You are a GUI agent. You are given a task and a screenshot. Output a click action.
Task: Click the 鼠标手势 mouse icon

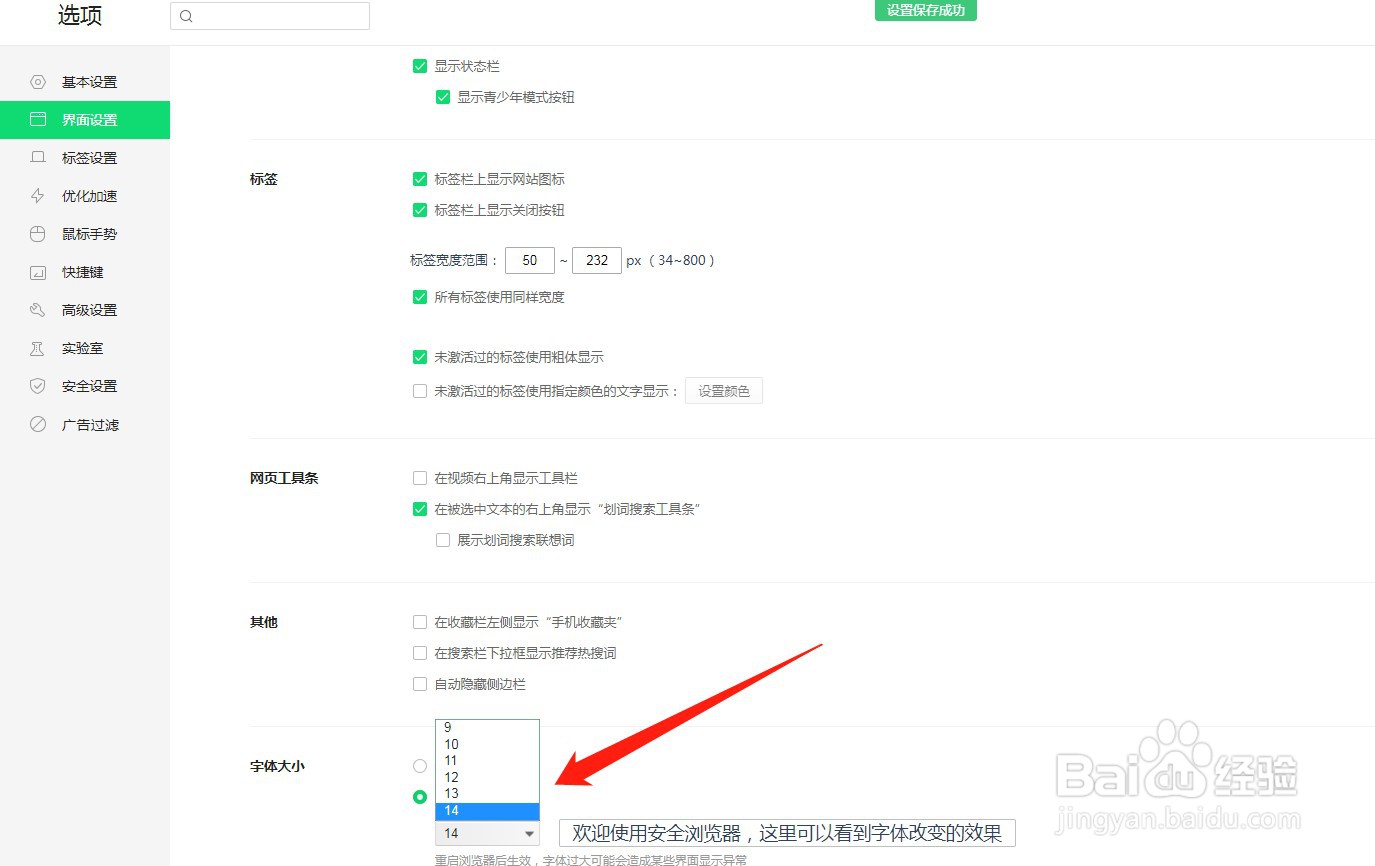point(37,233)
